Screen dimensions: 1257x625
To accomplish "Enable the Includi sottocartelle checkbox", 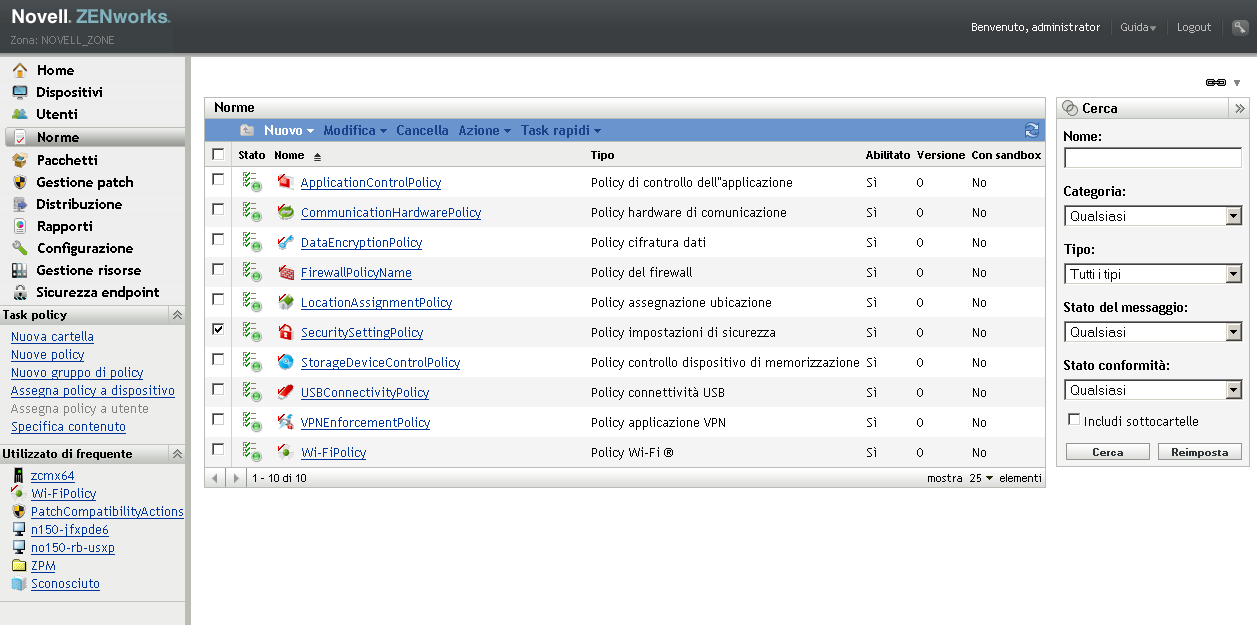I will [1074, 420].
